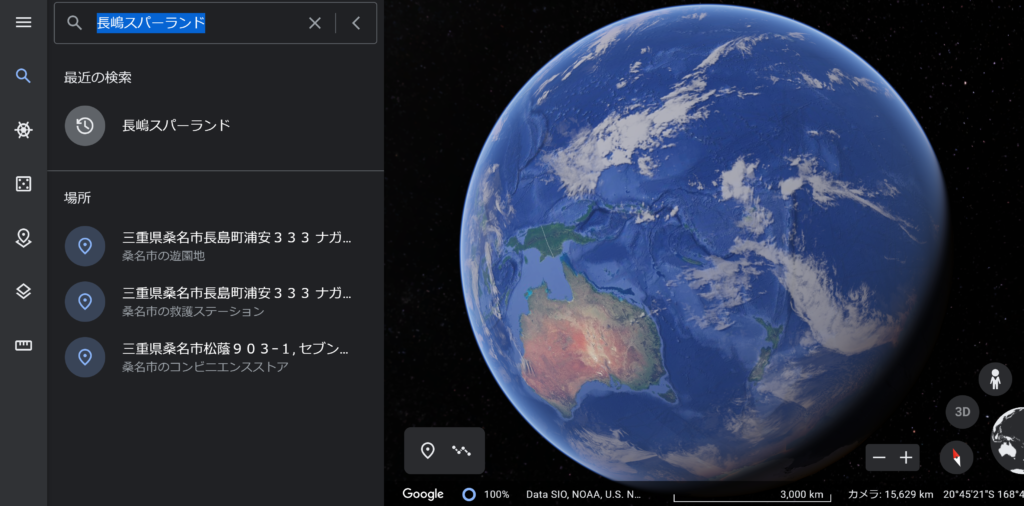Viewport: 1024px width, 506px height.
Task: Select place result 桑名市のコンビニエンスストア
Action: click(x=216, y=356)
